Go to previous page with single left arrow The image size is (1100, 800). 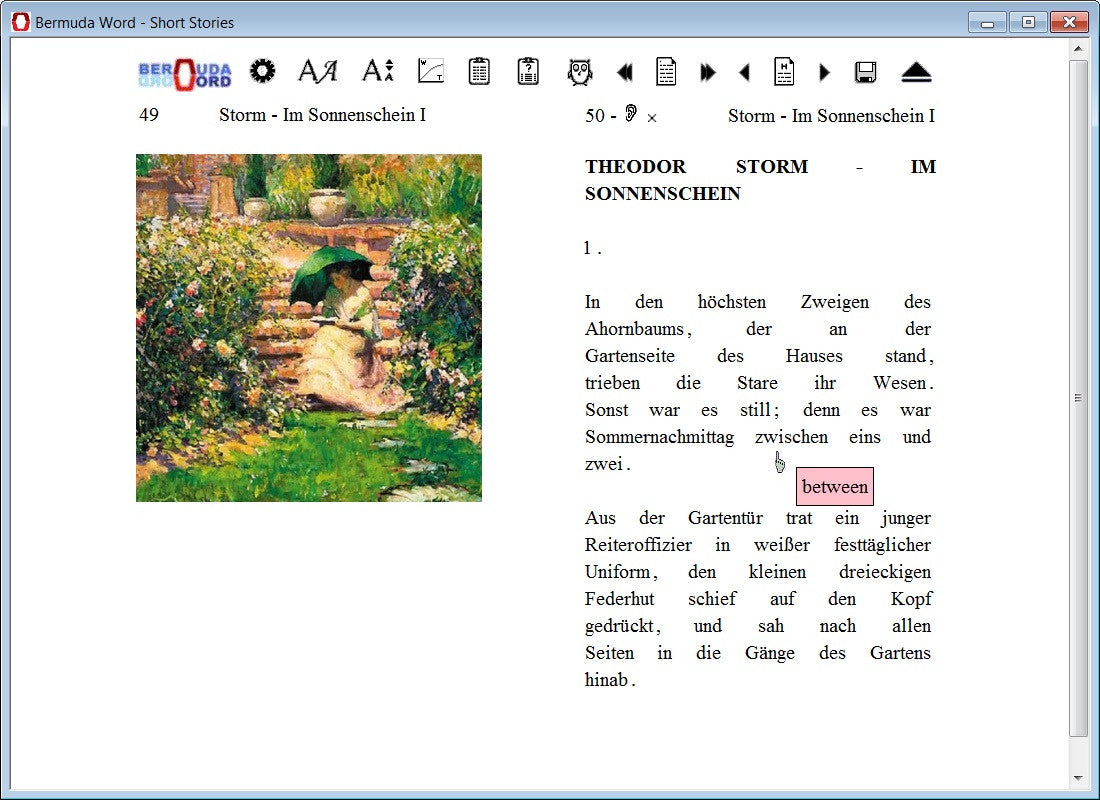(x=745, y=72)
